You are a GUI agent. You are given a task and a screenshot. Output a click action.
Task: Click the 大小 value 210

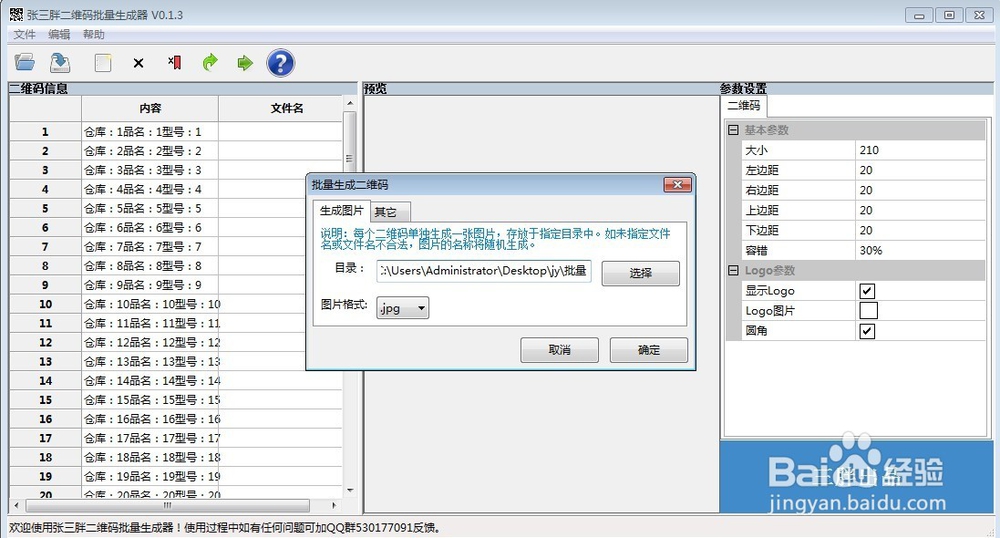tap(920, 150)
